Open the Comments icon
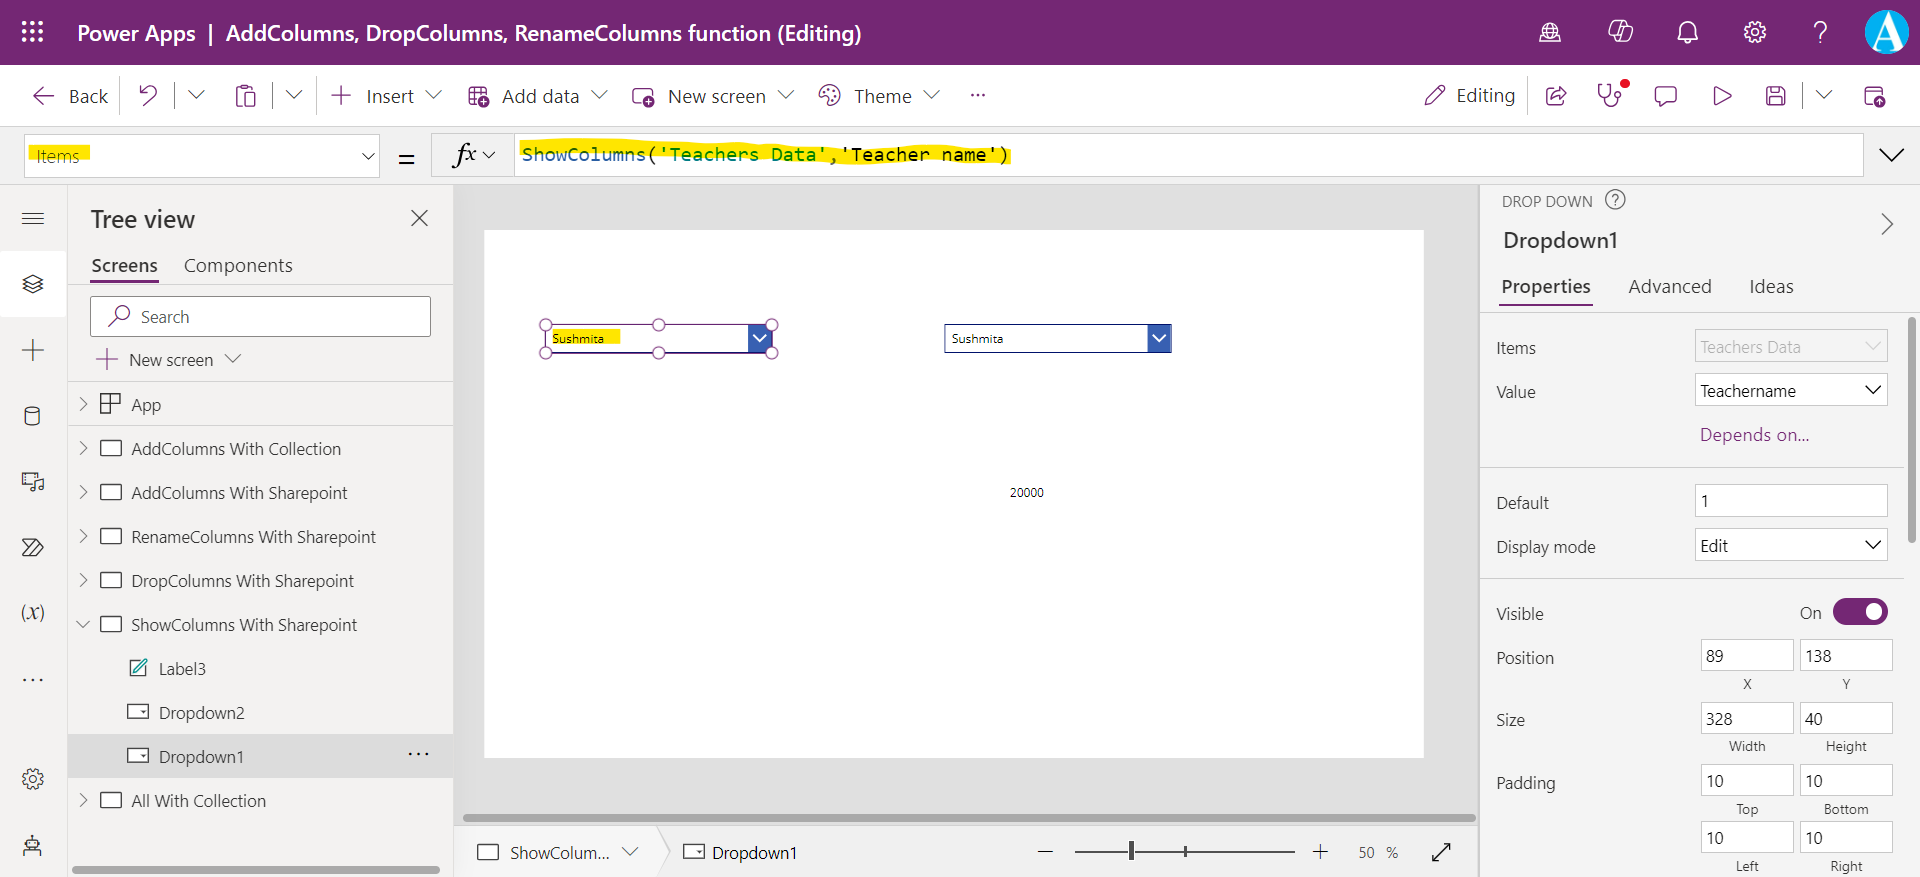 tap(1665, 96)
